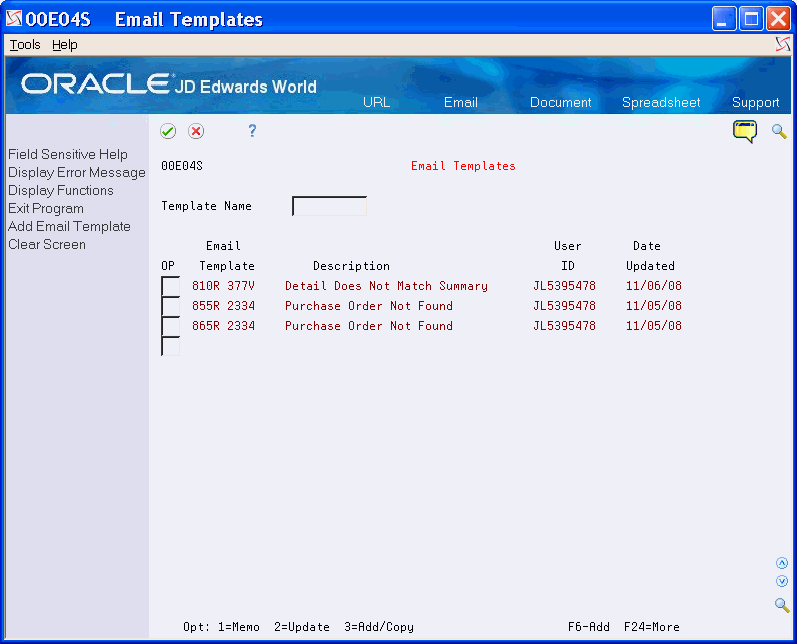Click template name 865R 2334
The image size is (797, 644).
pos(223,326)
